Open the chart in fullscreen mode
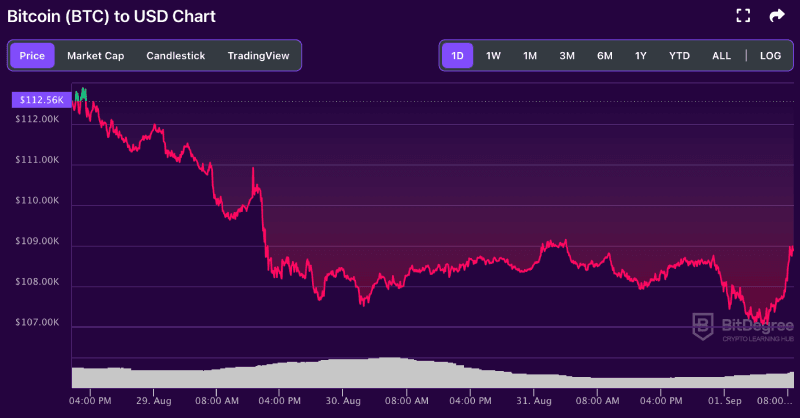The width and height of the screenshot is (800, 418). [743, 16]
